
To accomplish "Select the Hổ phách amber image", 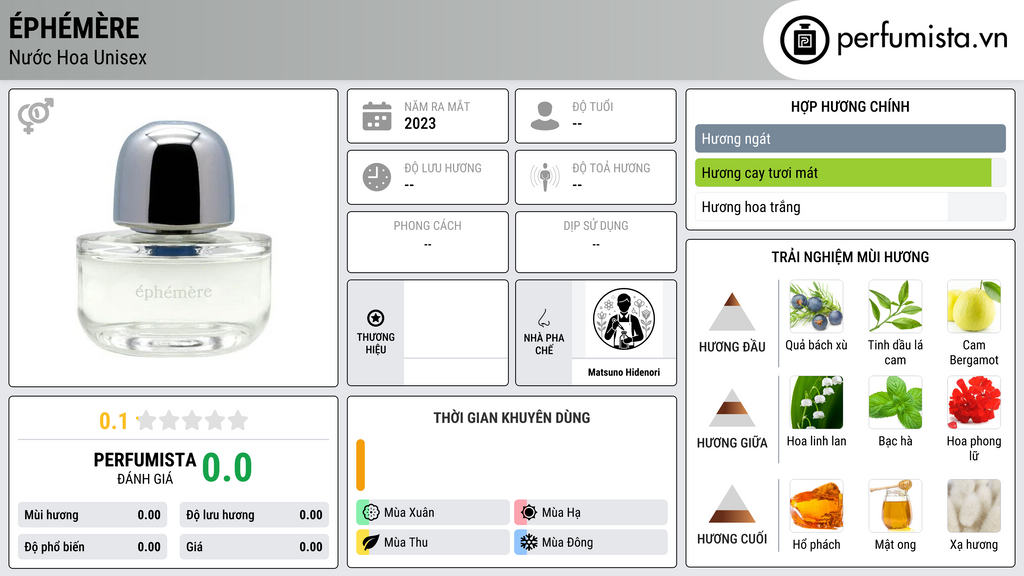I will coord(816,505).
